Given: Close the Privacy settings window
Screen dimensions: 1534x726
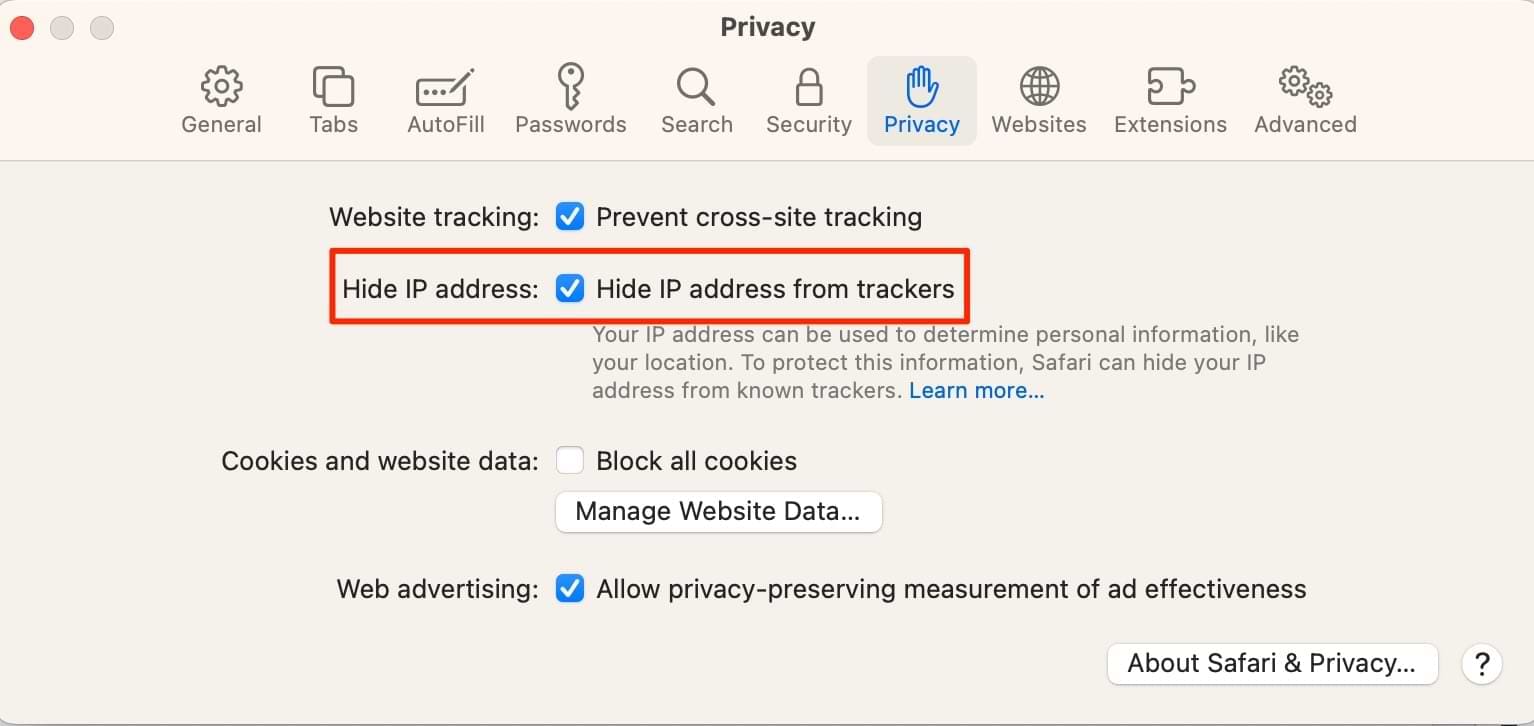Looking at the screenshot, I should click(22, 28).
